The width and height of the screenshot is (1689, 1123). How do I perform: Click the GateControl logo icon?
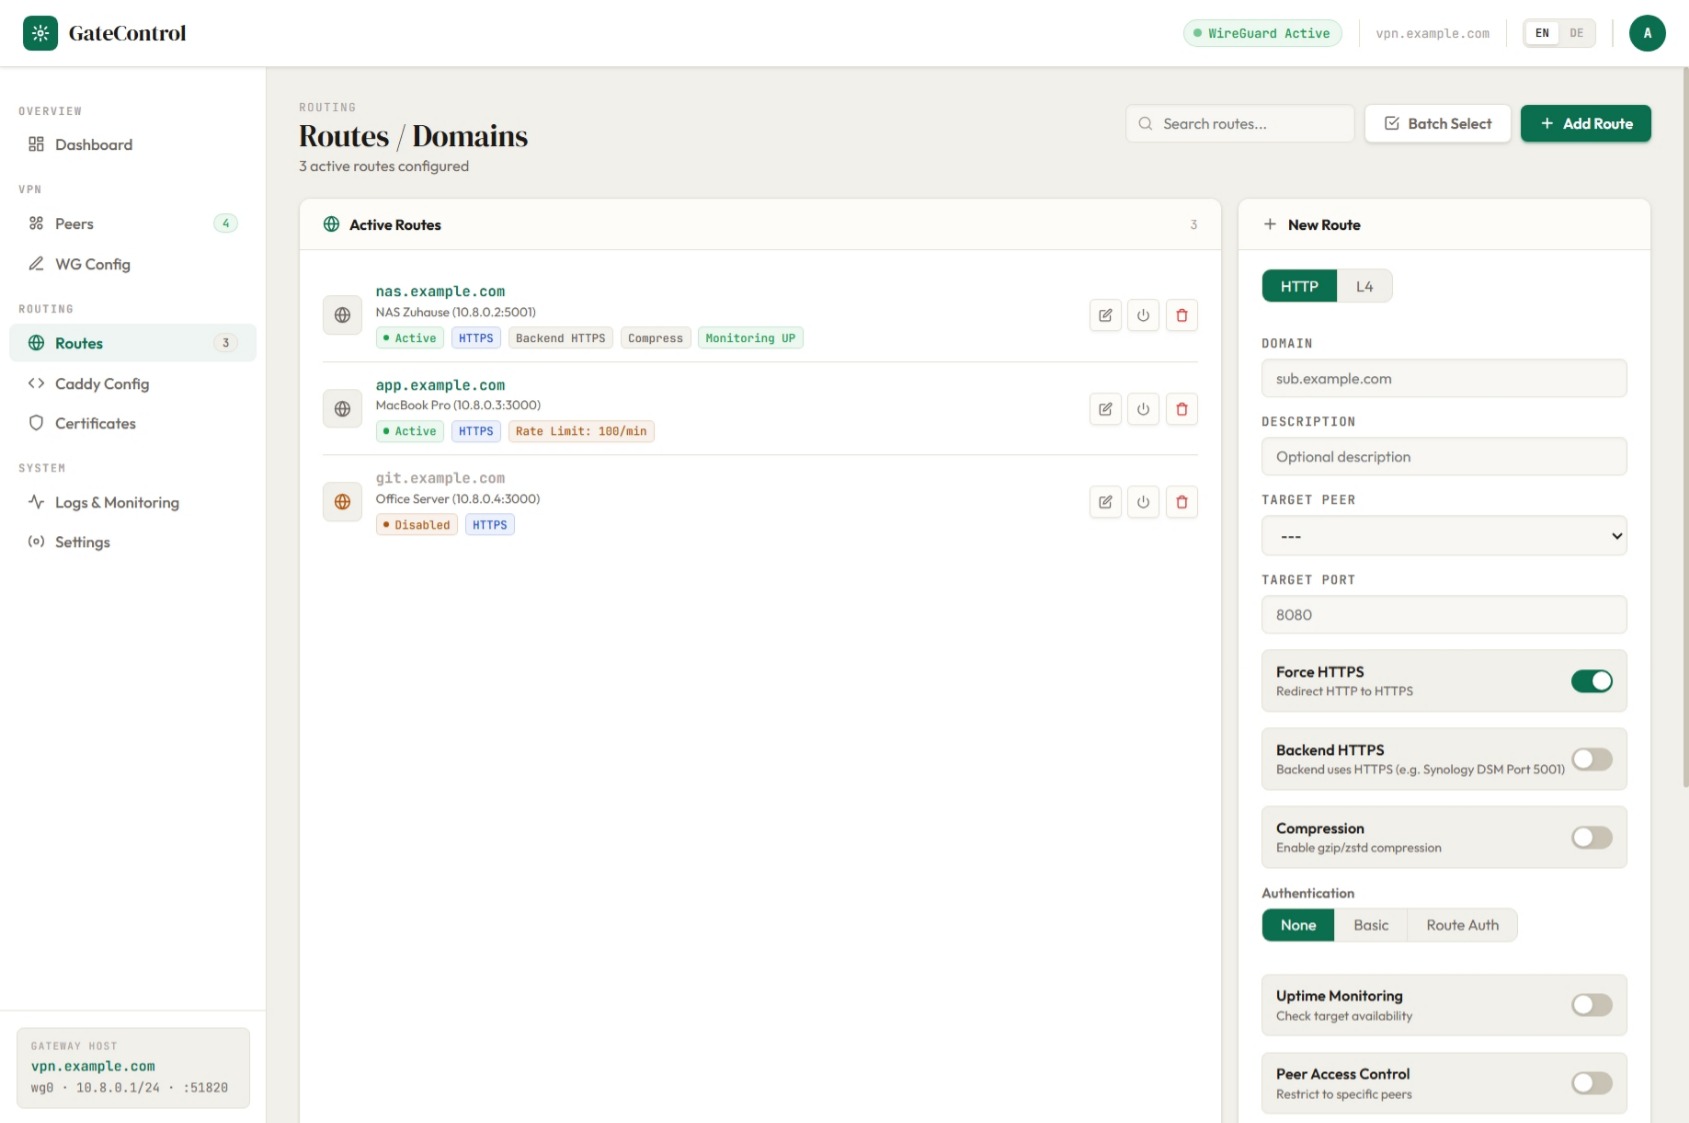pyautogui.click(x=40, y=33)
